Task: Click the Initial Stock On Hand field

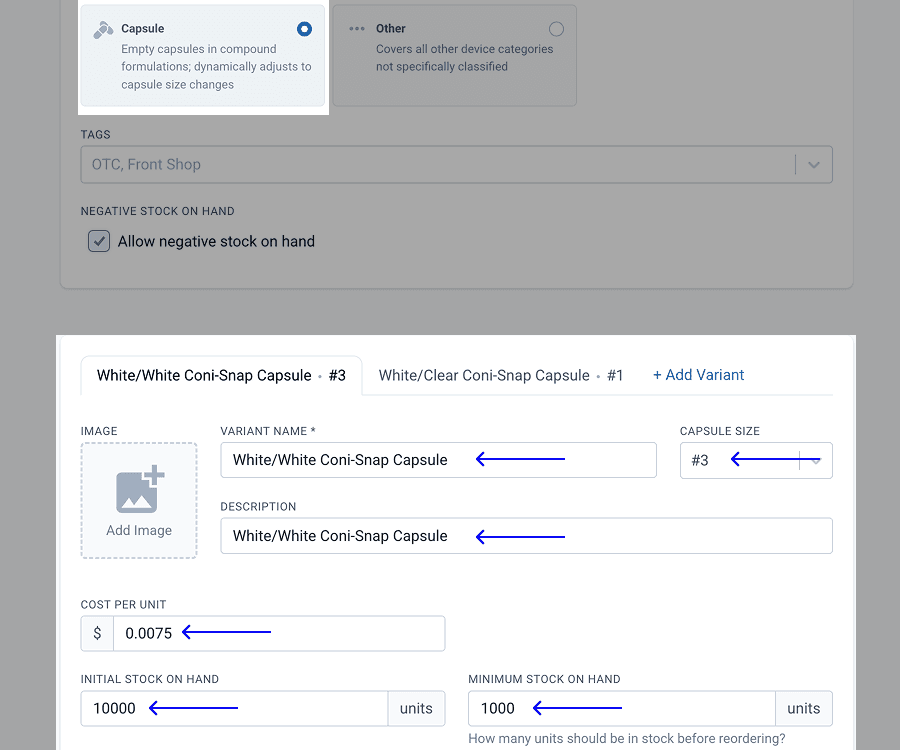Action: click(x=234, y=709)
